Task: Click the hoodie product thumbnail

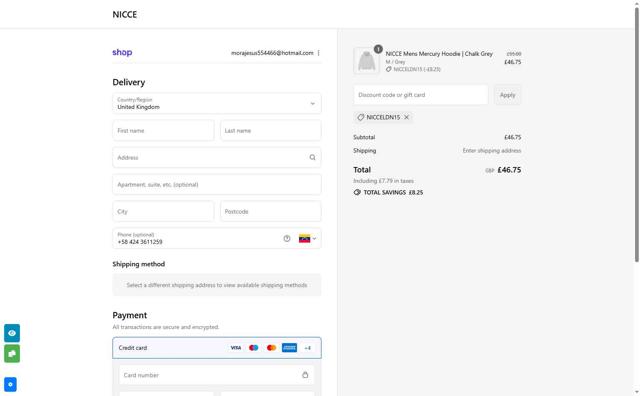Action: (x=366, y=61)
